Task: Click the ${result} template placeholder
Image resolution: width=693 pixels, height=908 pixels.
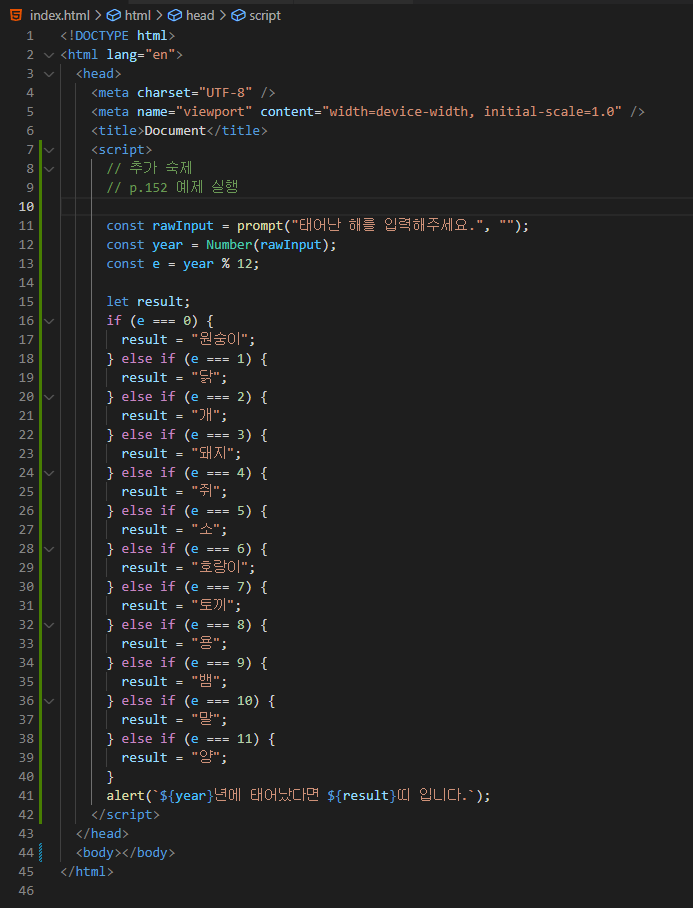Action: pyautogui.click(x=361, y=796)
